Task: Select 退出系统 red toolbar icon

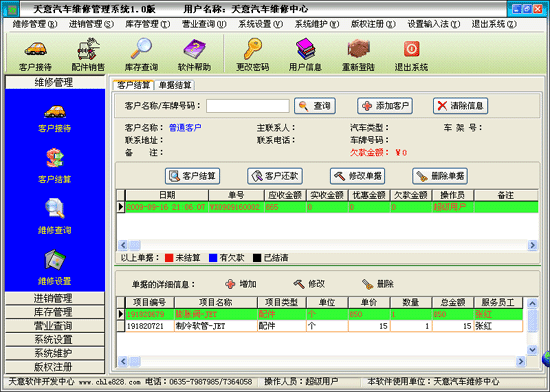Action: pyautogui.click(x=411, y=55)
